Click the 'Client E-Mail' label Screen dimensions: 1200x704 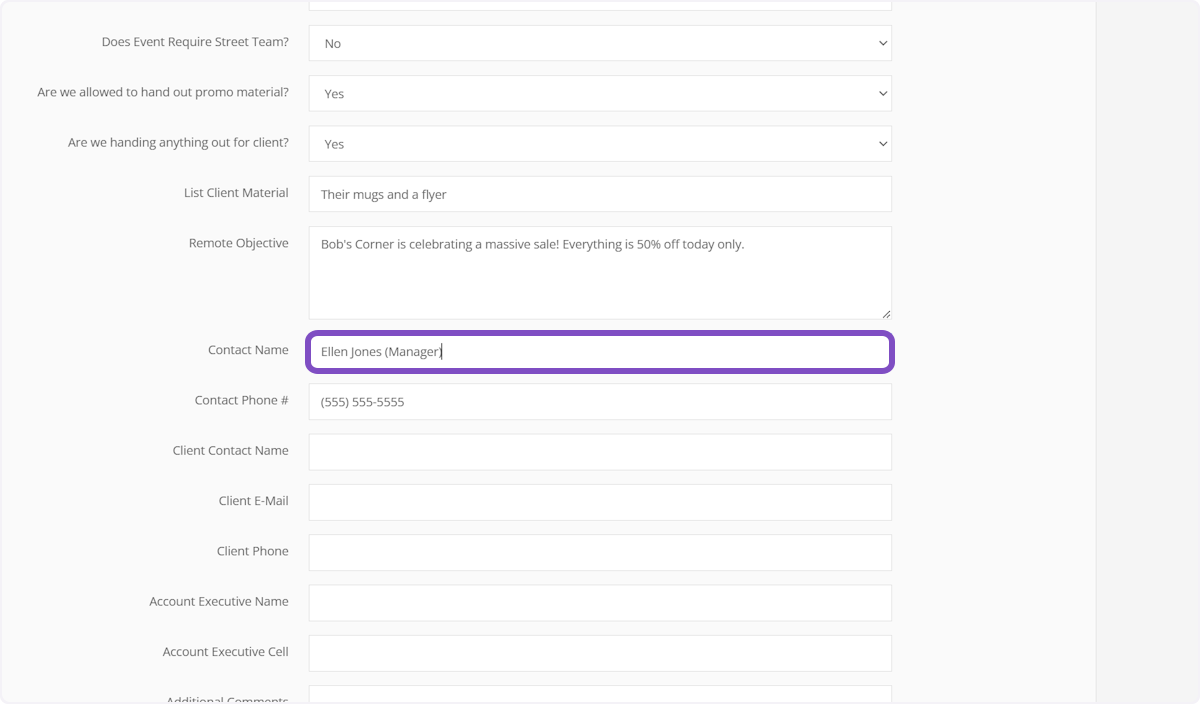253,501
